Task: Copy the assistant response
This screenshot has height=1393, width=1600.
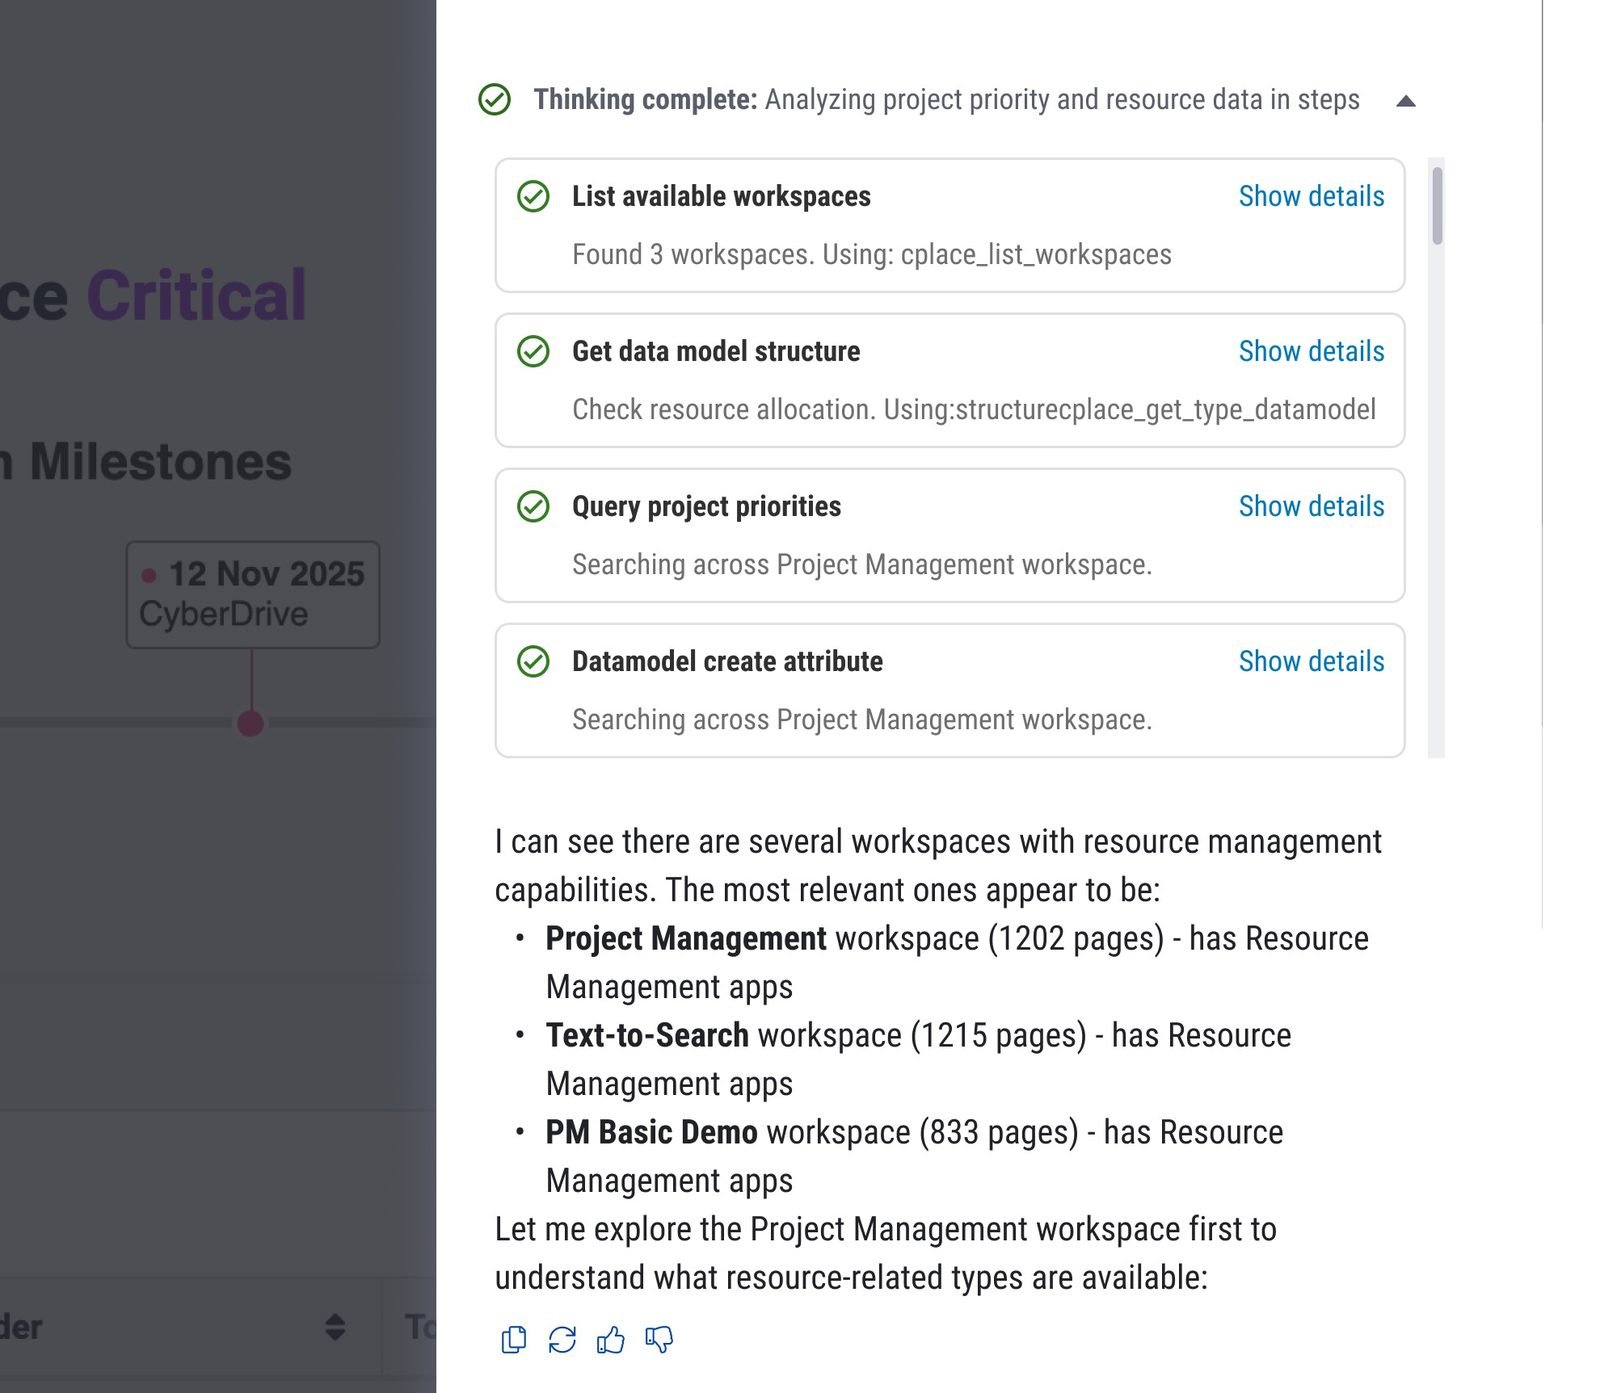Action: point(514,1339)
